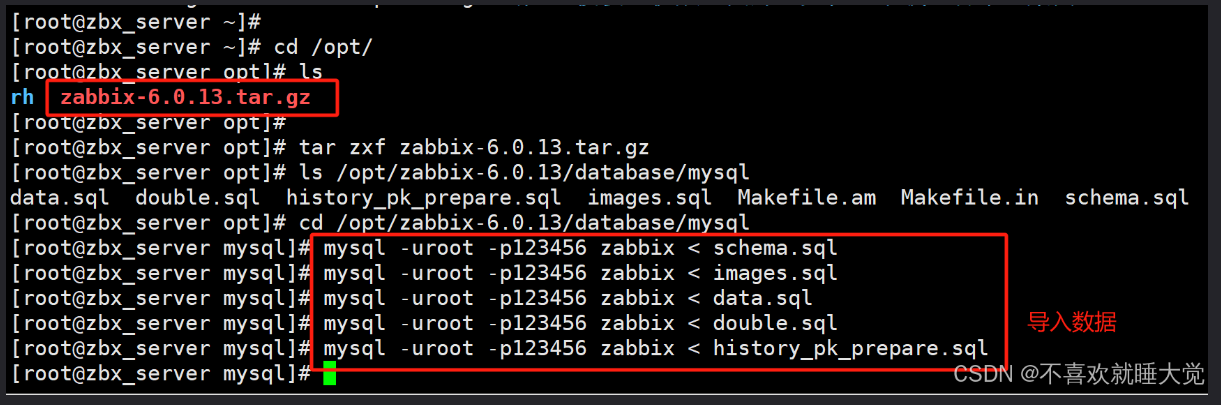Click the red 导入数据 annotation label

[1072, 322]
